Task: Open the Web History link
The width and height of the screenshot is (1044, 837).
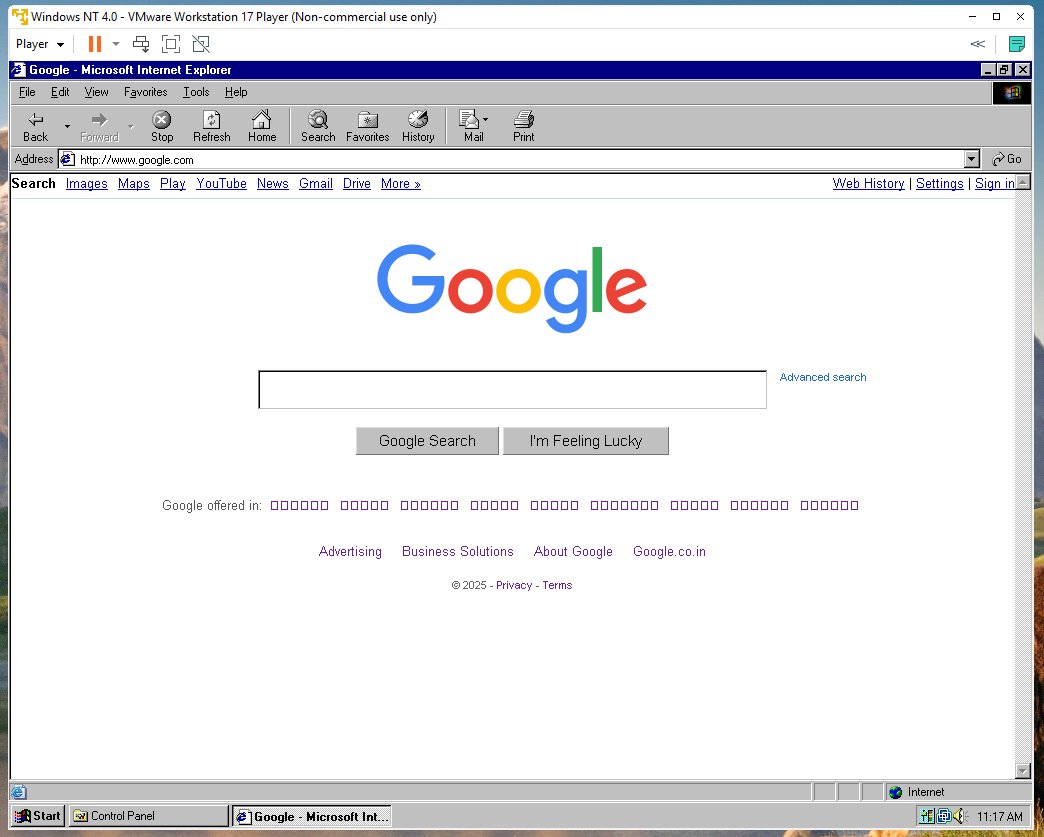Action: pos(868,184)
